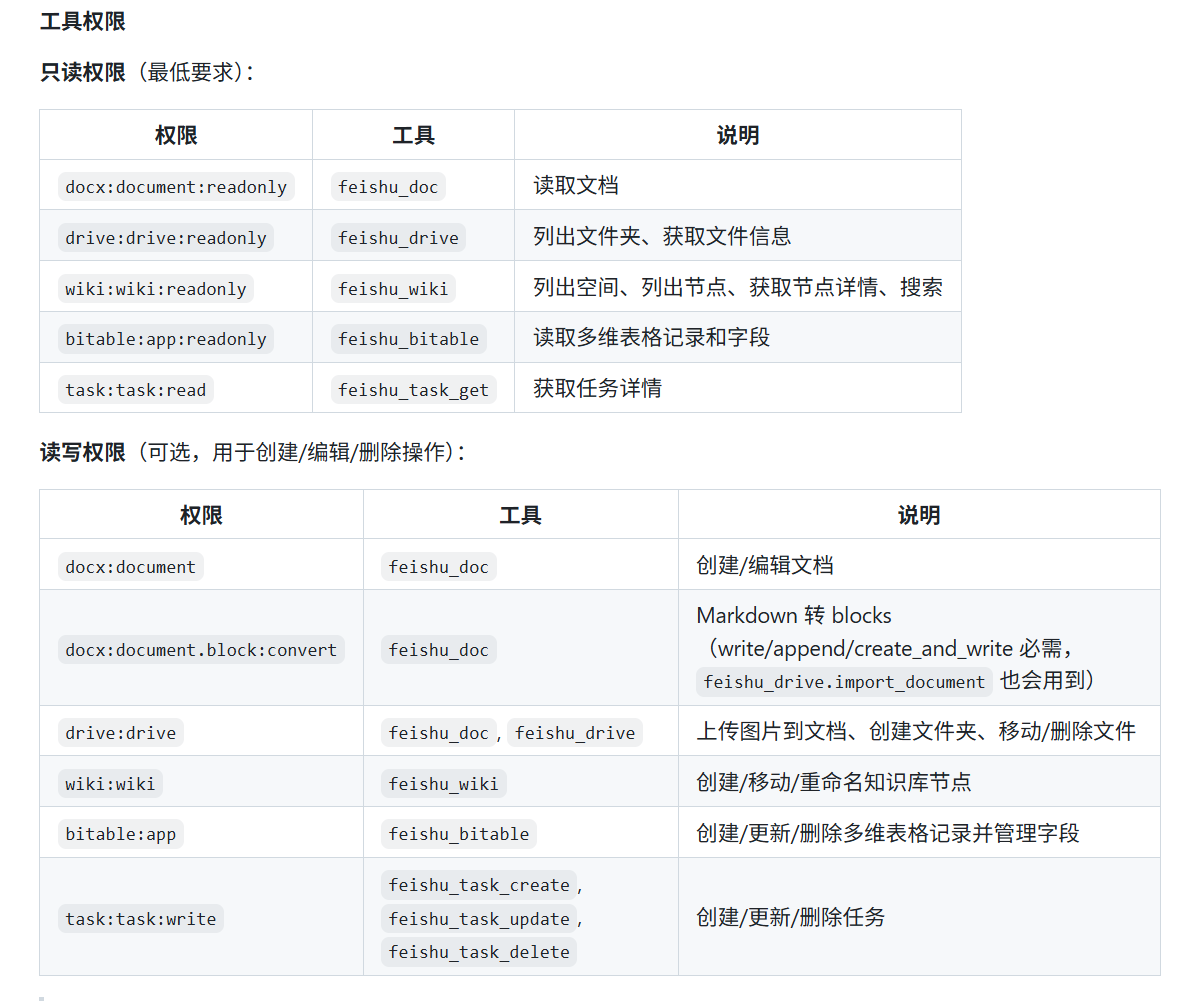The width and height of the screenshot is (1197, 1001).
Task: Select feishu_doc in the docx:document:readonly row
Action: [x=389, y=187]
